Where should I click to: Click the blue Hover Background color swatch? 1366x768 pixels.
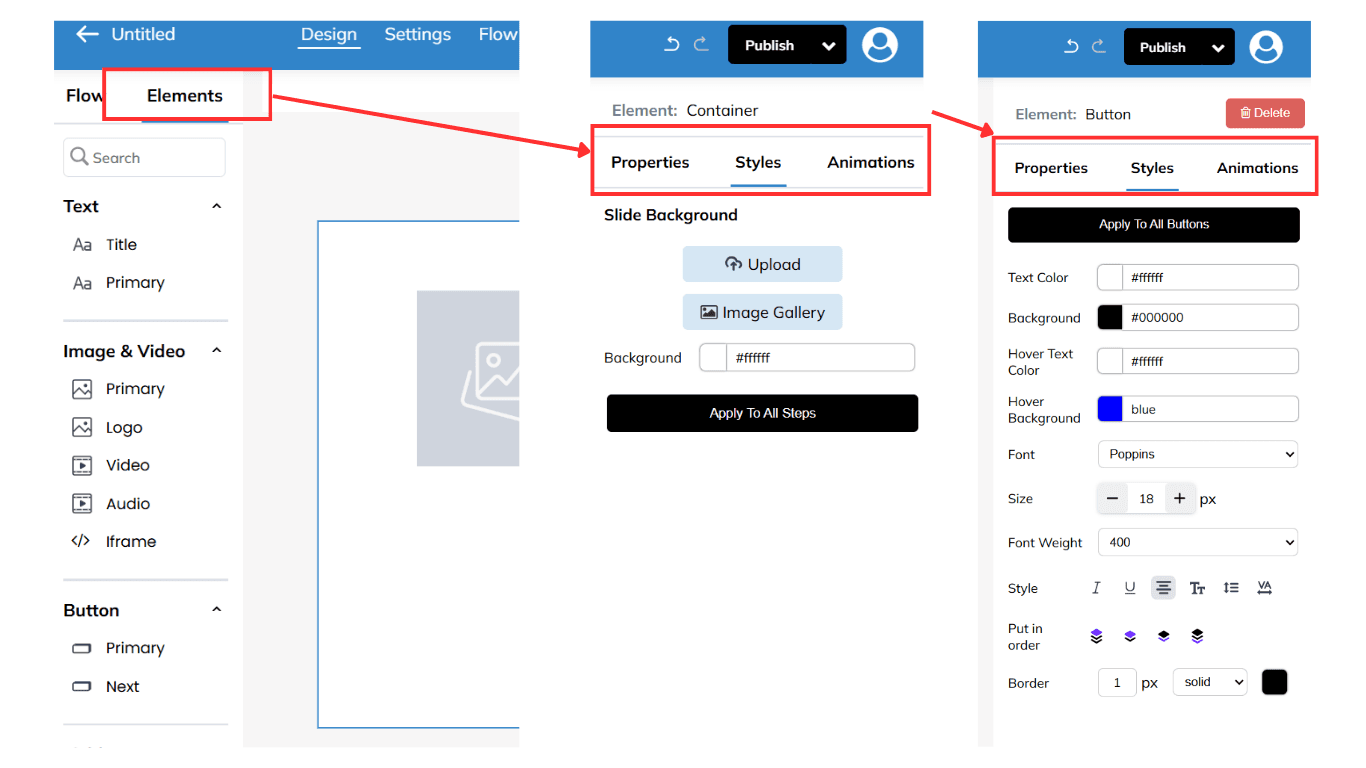1110,409
